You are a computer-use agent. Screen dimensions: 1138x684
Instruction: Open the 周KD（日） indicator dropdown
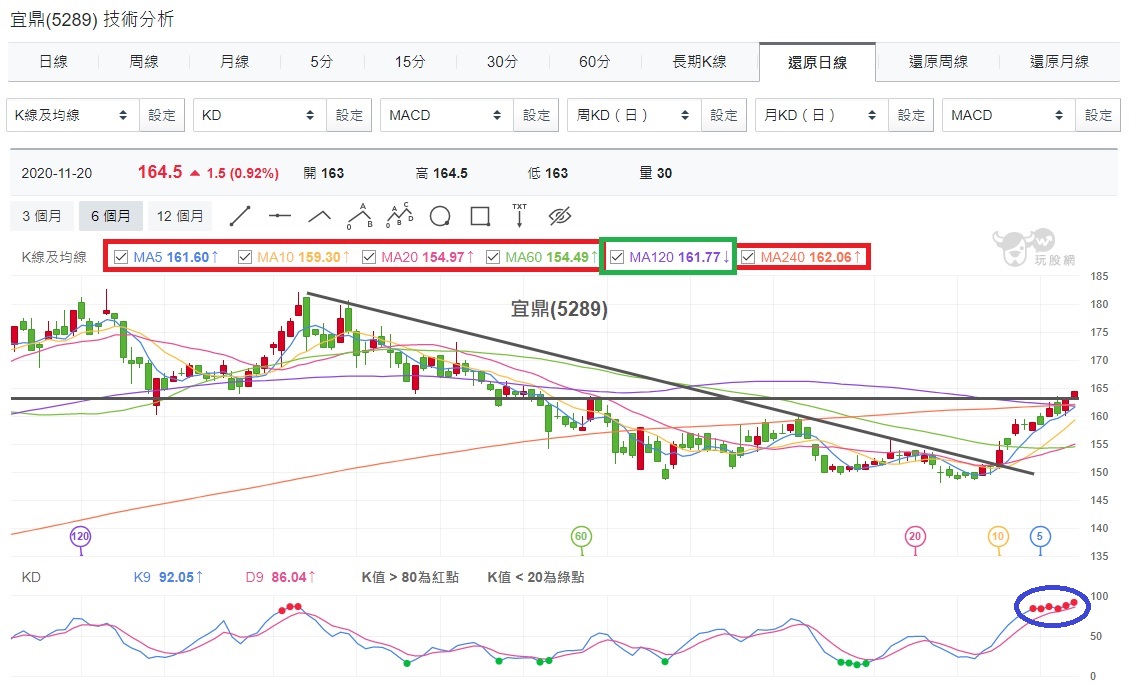634,115
